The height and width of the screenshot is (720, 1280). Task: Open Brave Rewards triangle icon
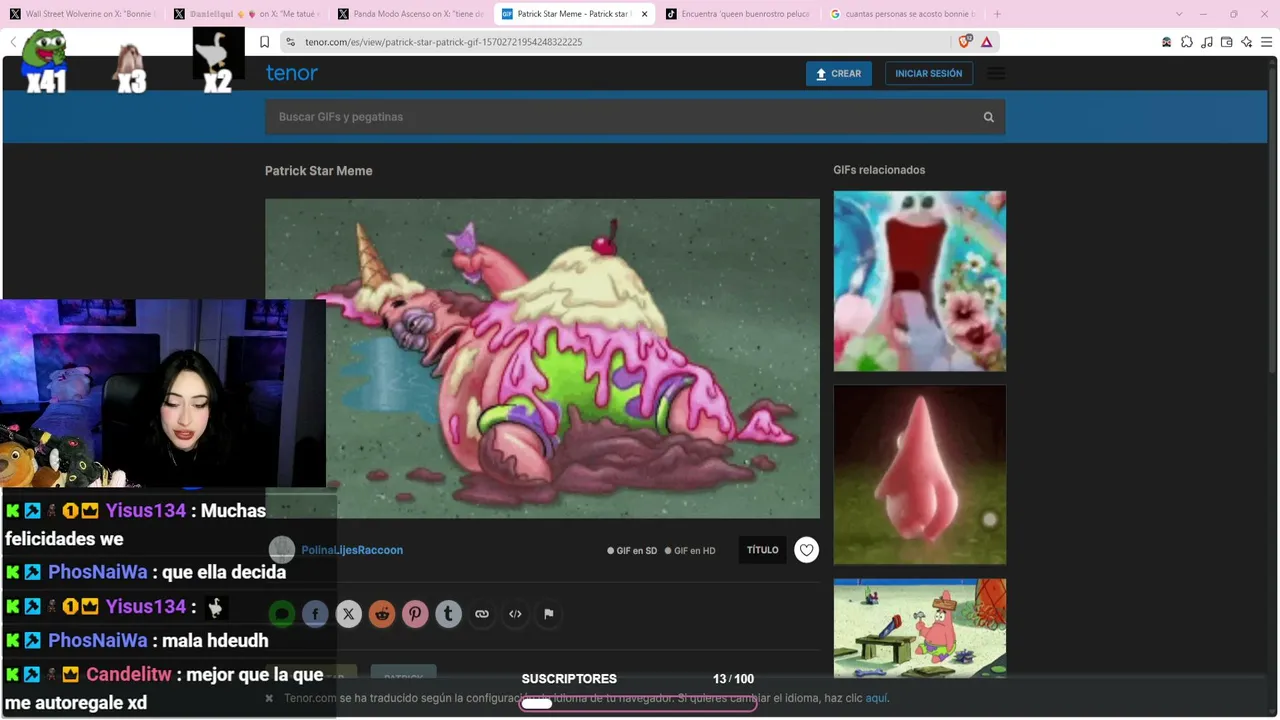point(987,42)
